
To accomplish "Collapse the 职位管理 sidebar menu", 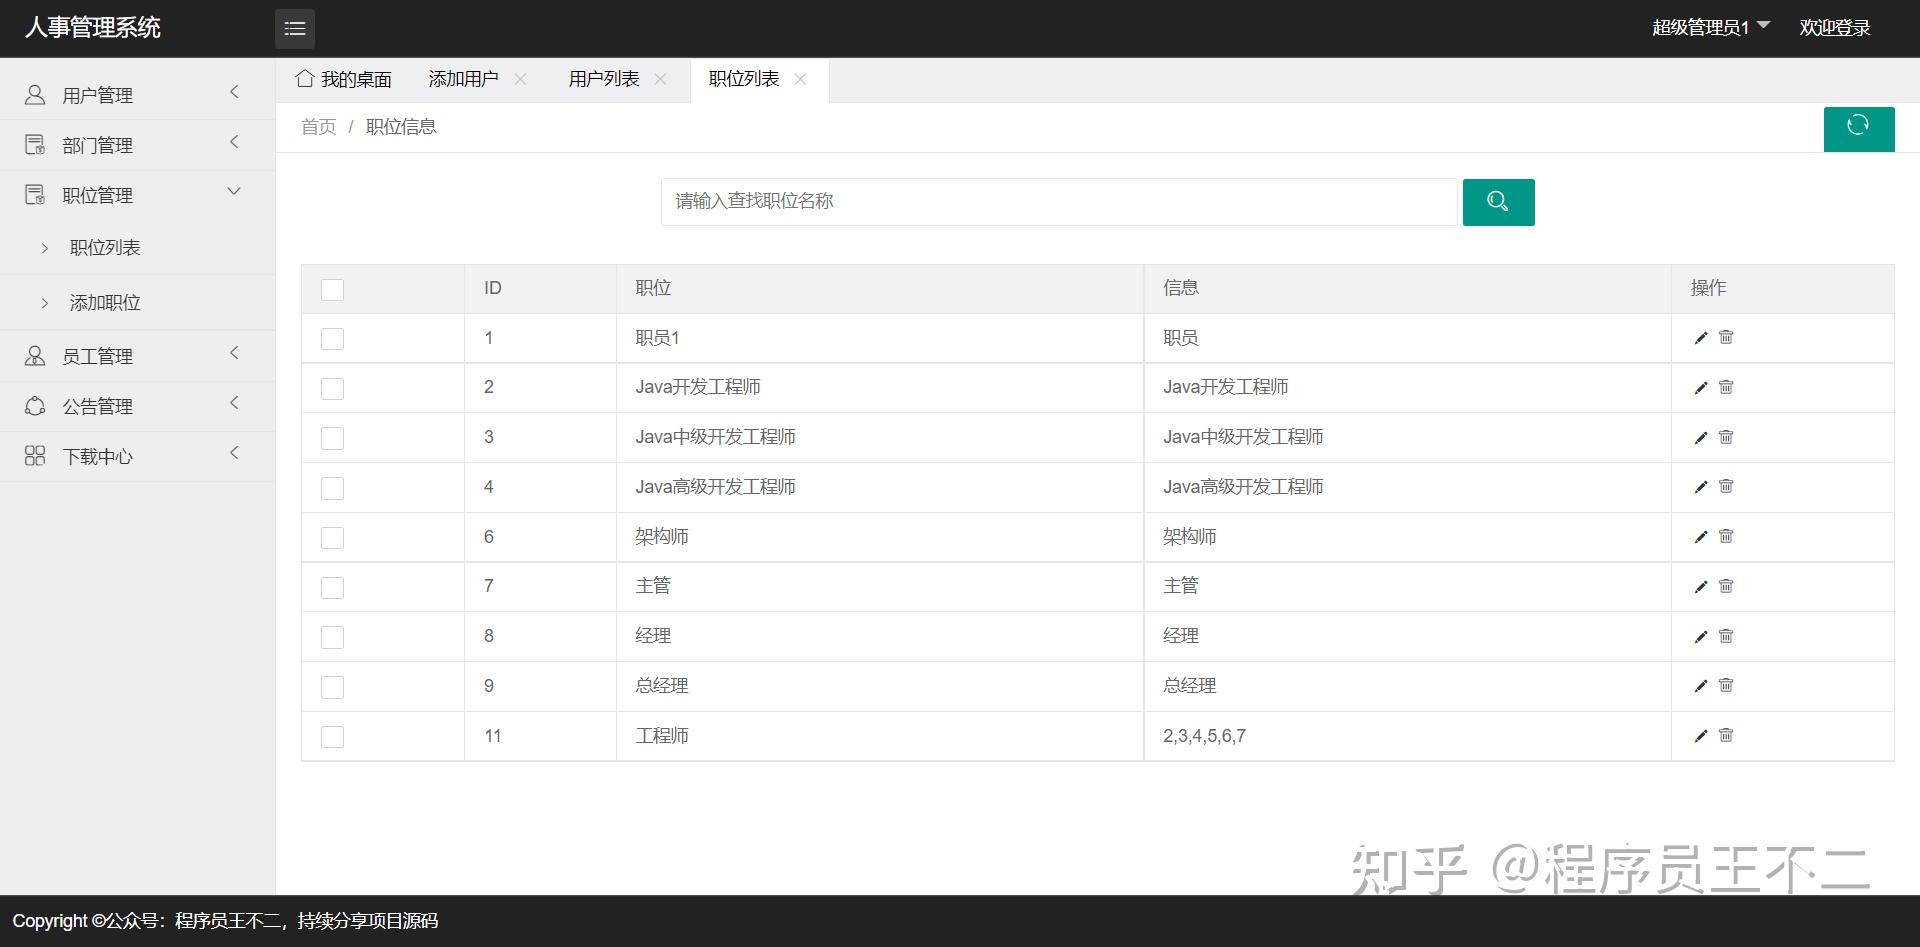I will pyautogui.click(x=137, y=195).
